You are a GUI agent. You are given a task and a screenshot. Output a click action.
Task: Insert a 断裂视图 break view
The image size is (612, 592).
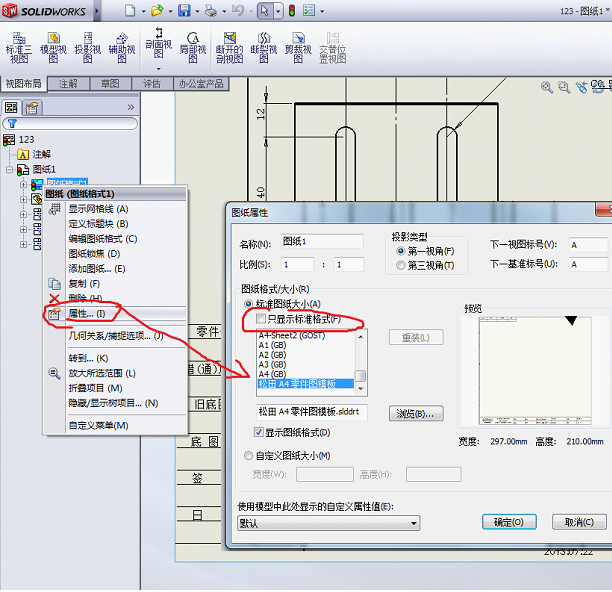tap(264, 48)
